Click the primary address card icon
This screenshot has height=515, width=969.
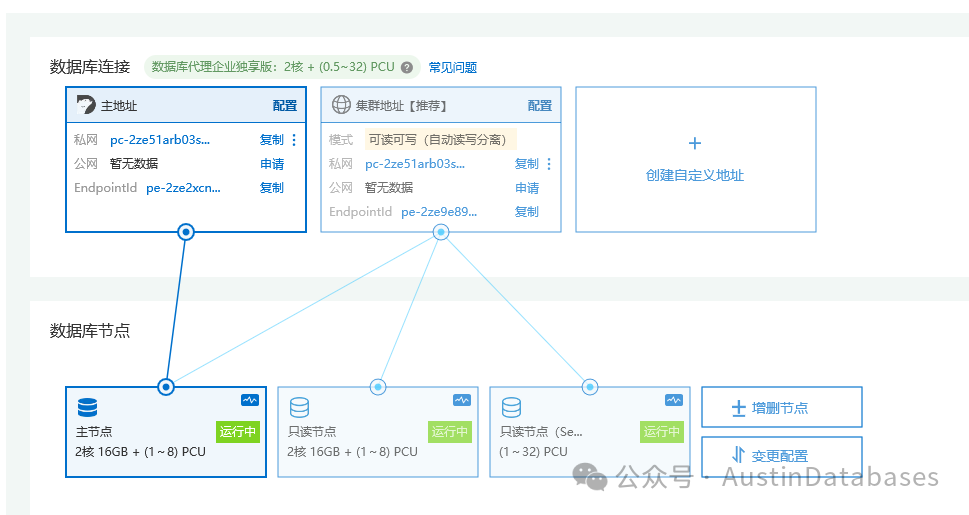86,105
